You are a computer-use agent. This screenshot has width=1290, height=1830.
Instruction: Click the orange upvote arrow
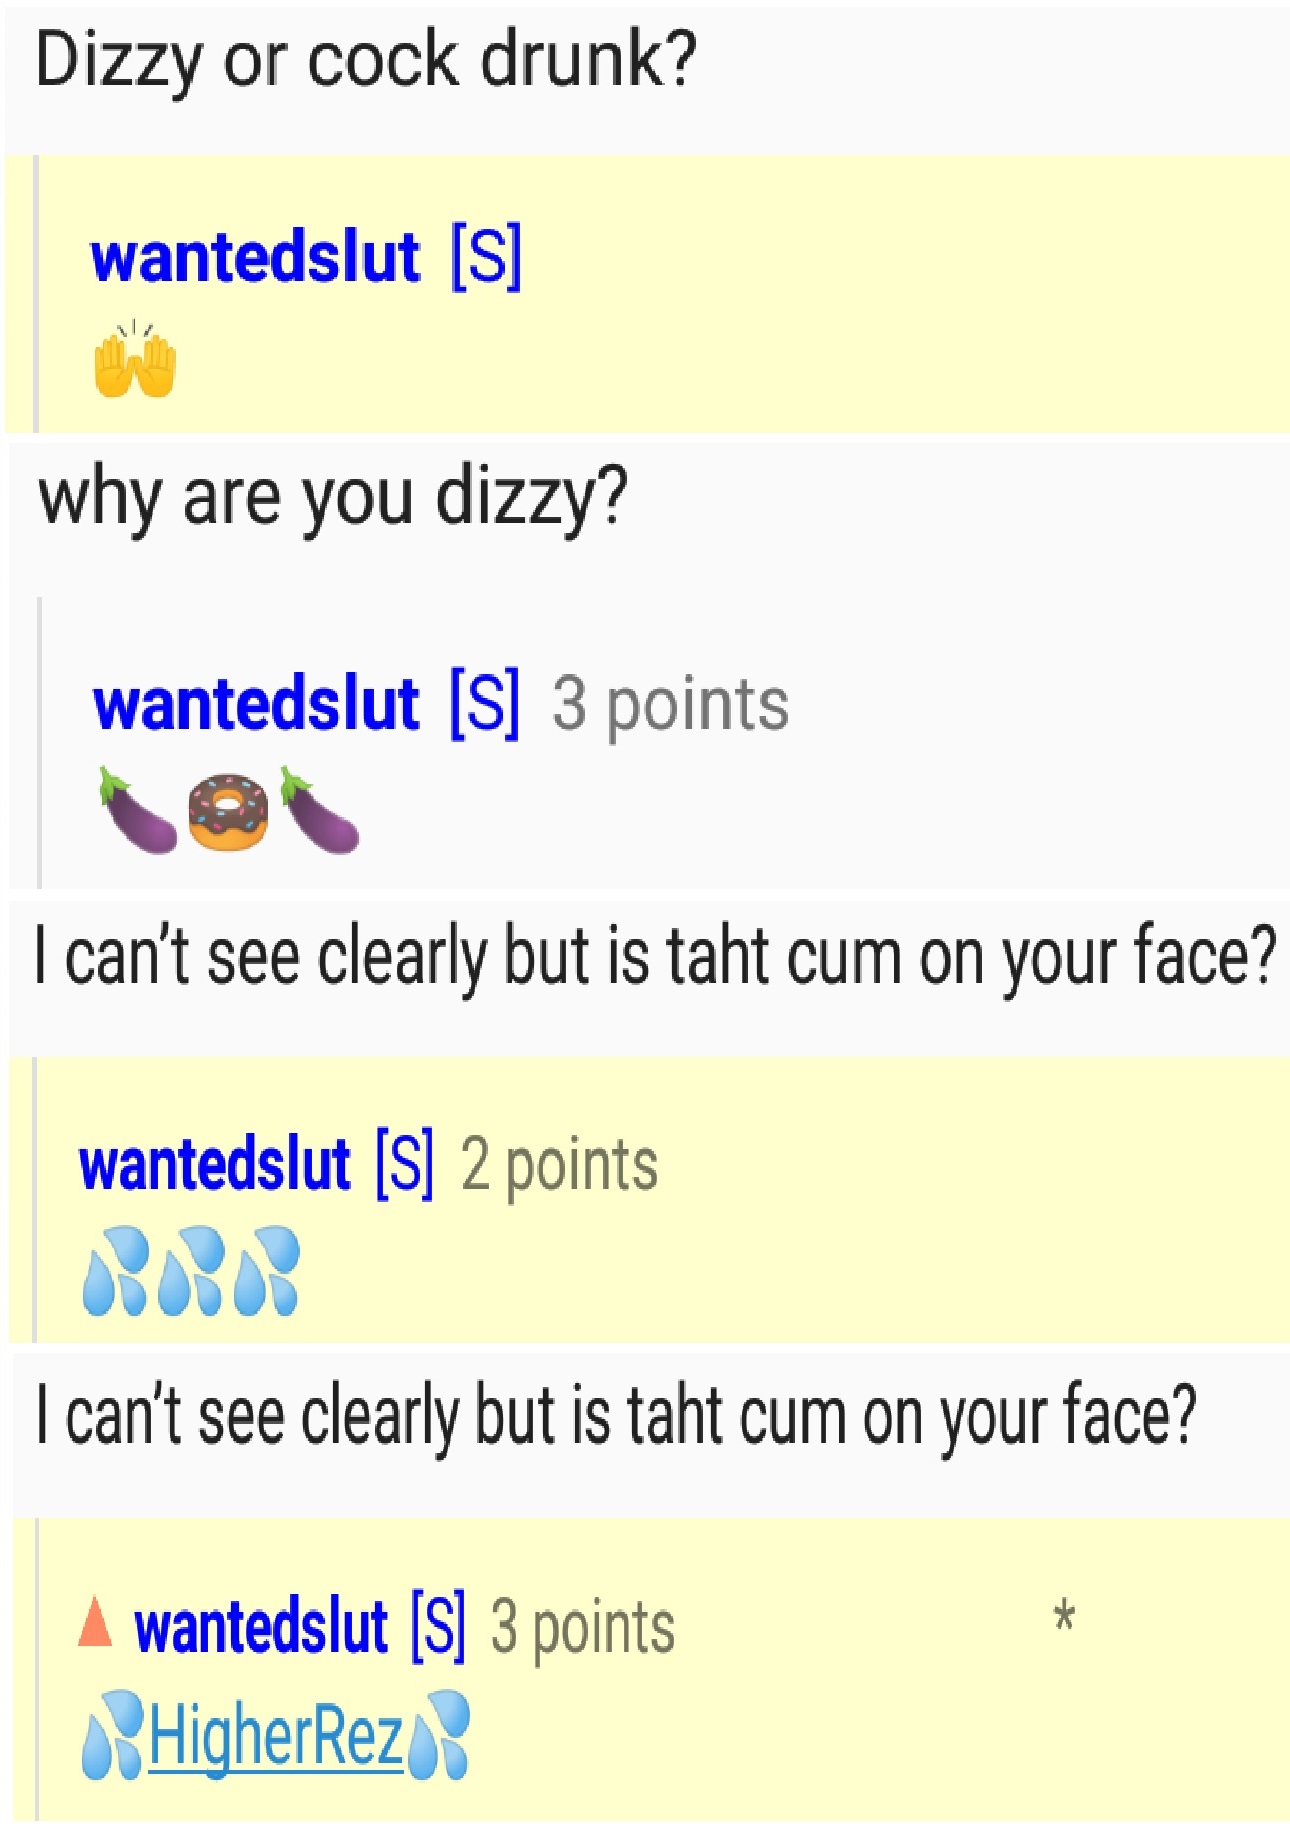(95, 1622)
